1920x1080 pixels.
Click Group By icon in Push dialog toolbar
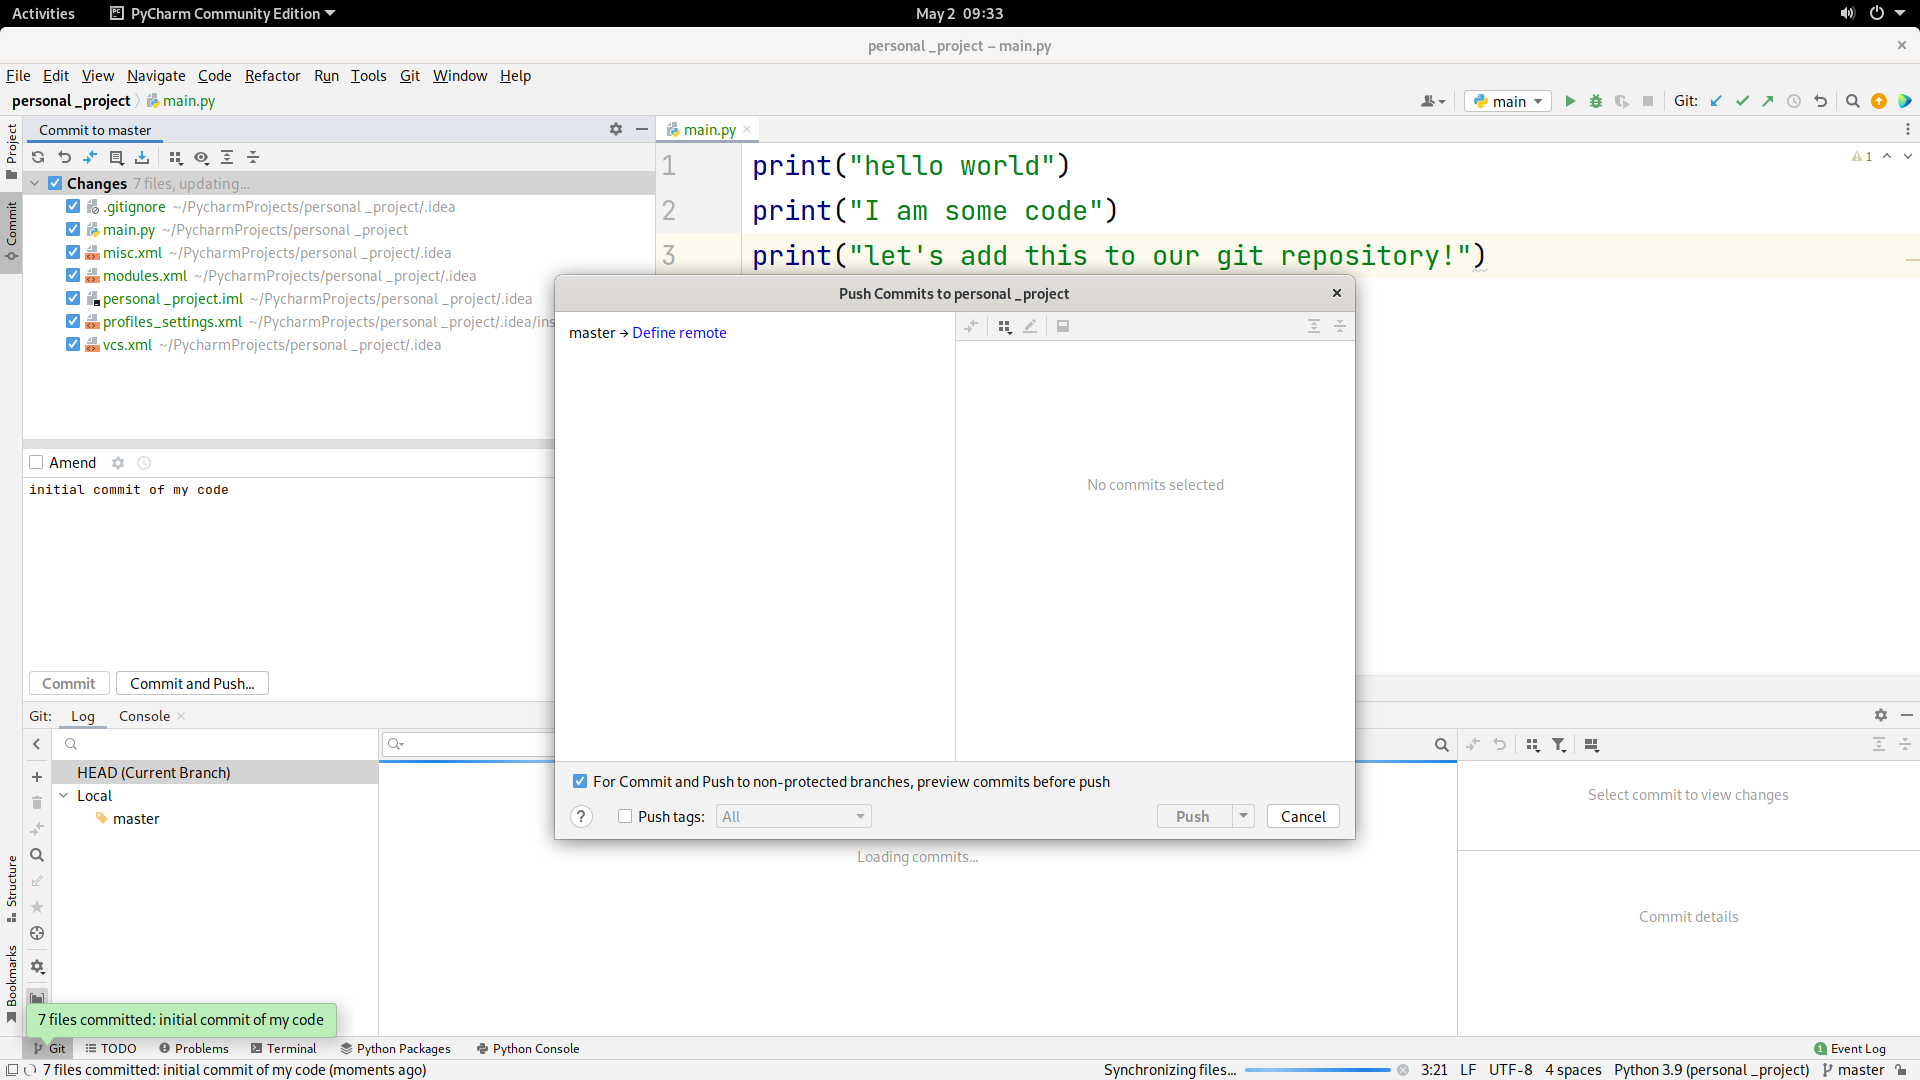coord(1005,326)
